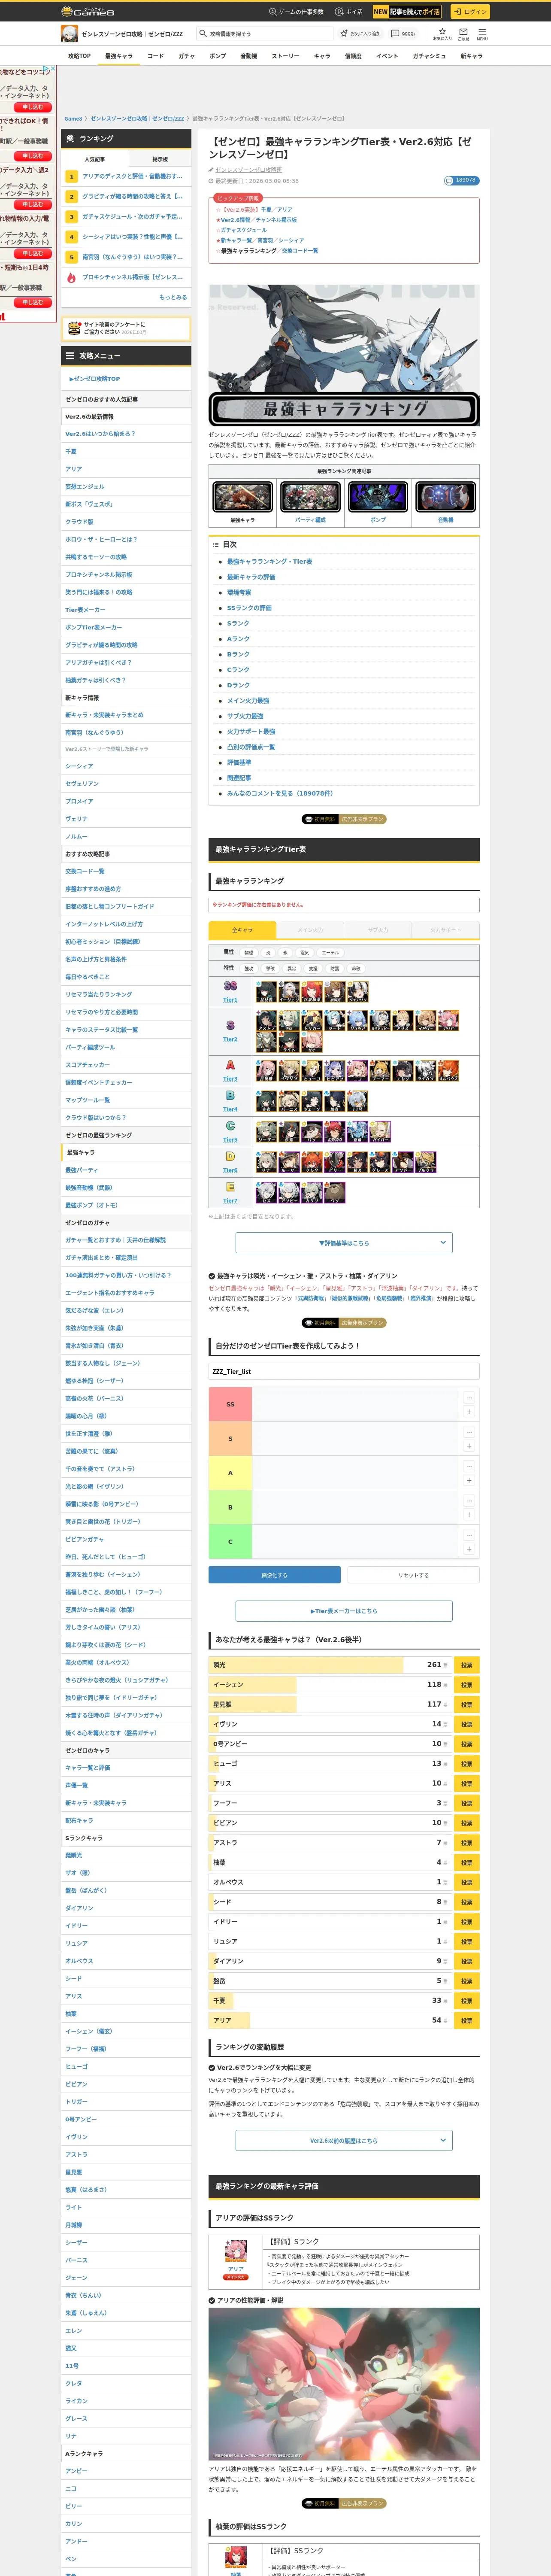
Task: Toggle the 命破 specialty filter
Action: click(x=356, y=968)
